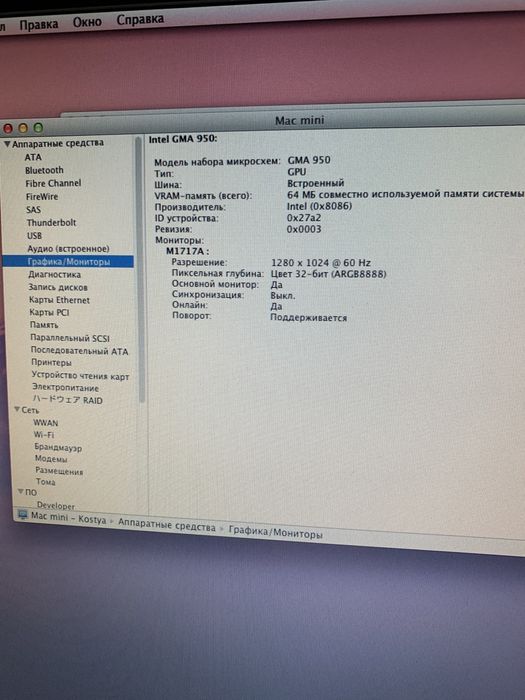Select FireWire in the sidebar

42,196
